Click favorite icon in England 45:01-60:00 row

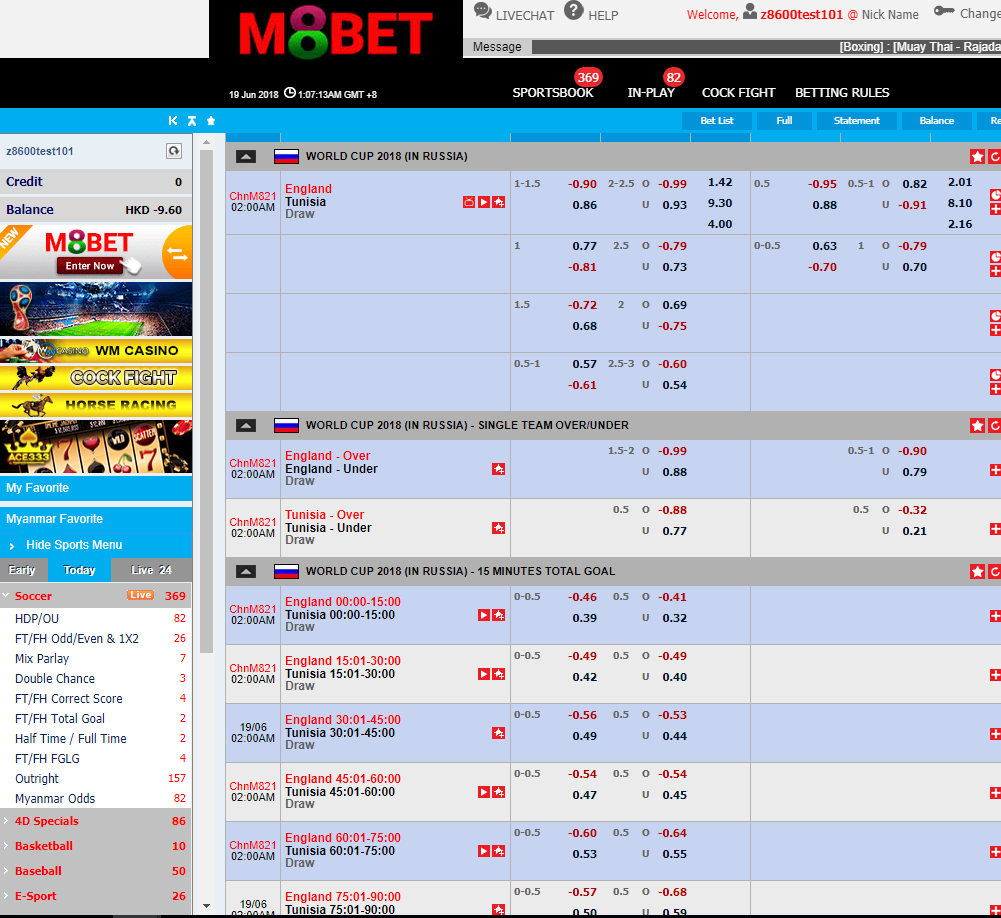coord(499,792)
